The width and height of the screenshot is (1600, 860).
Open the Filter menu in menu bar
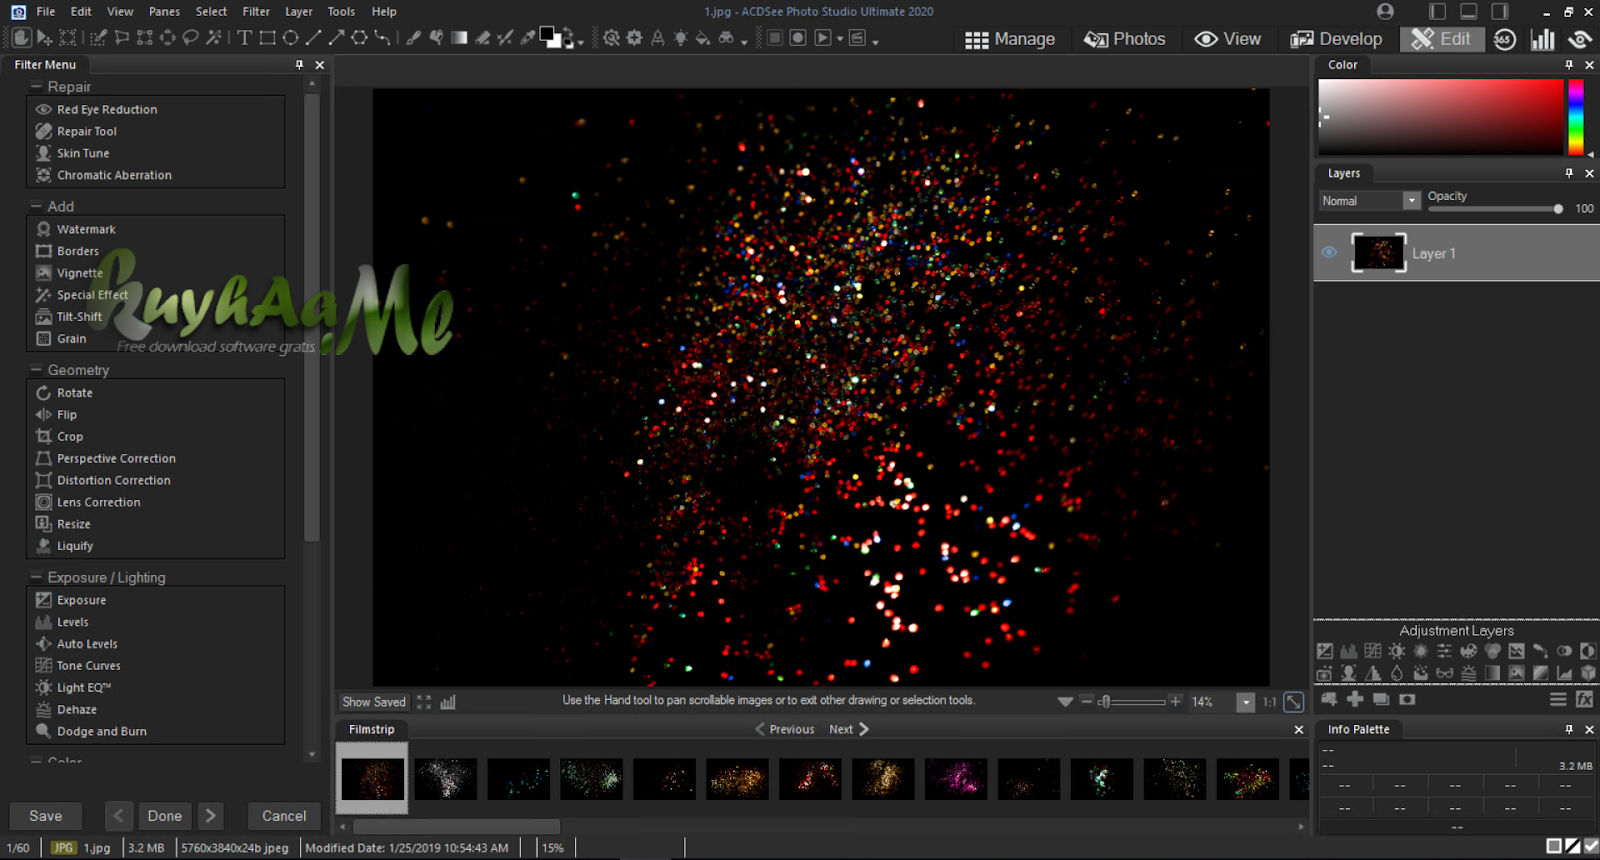coord(256,11)
